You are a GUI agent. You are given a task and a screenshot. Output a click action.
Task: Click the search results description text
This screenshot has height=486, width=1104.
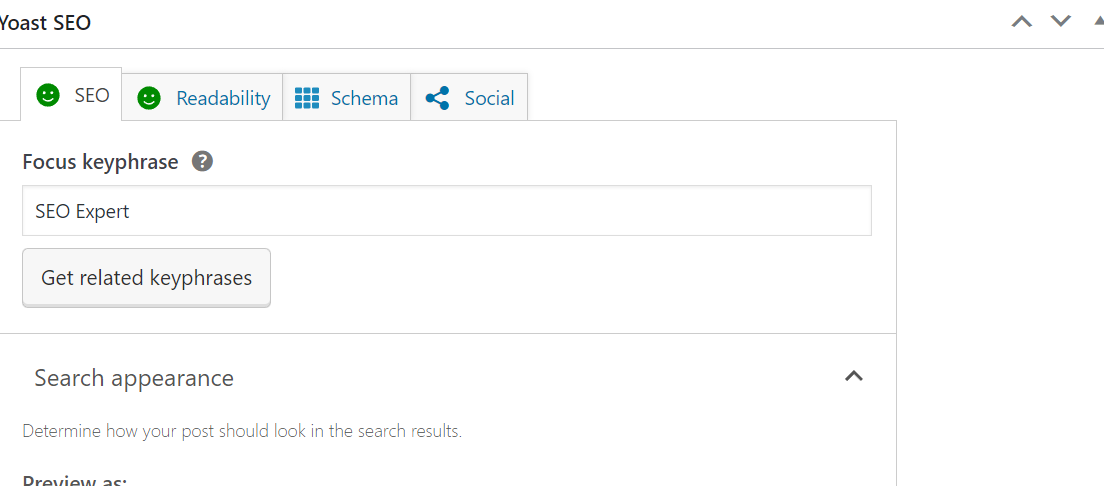pyautogui.click(x=242, y=432)
